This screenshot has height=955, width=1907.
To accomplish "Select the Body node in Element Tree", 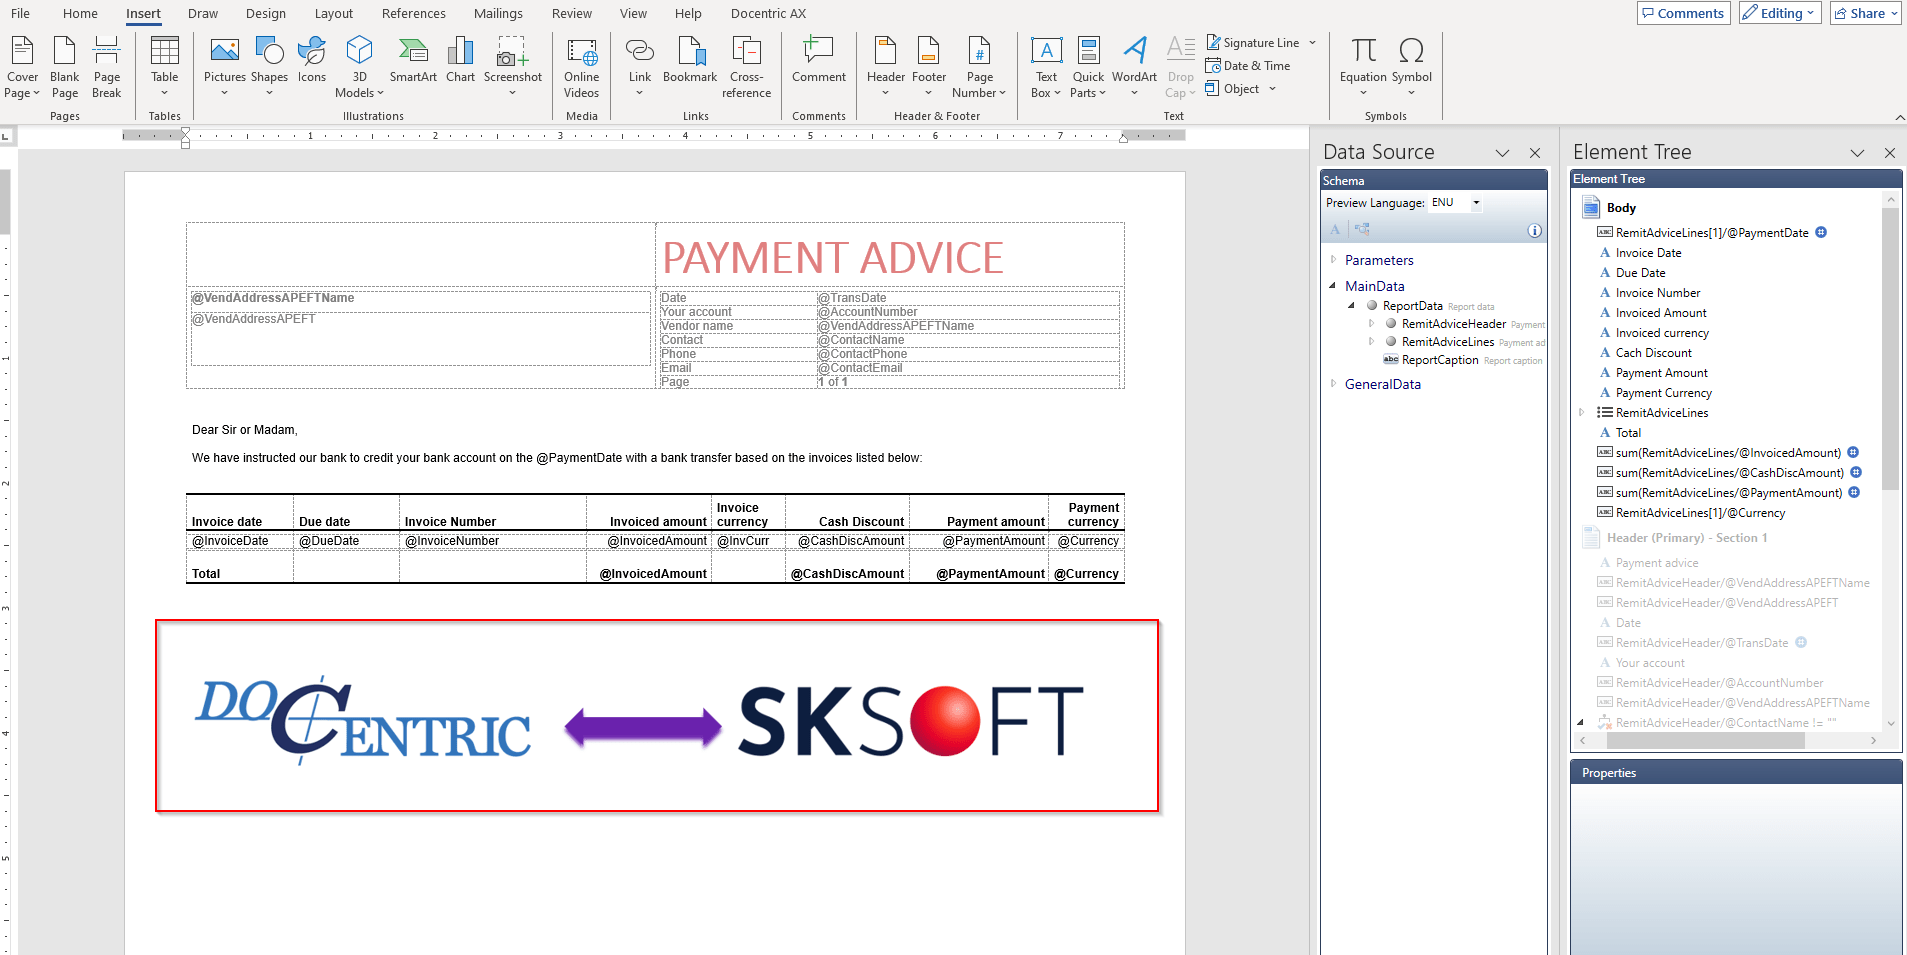I will 1621,208.
